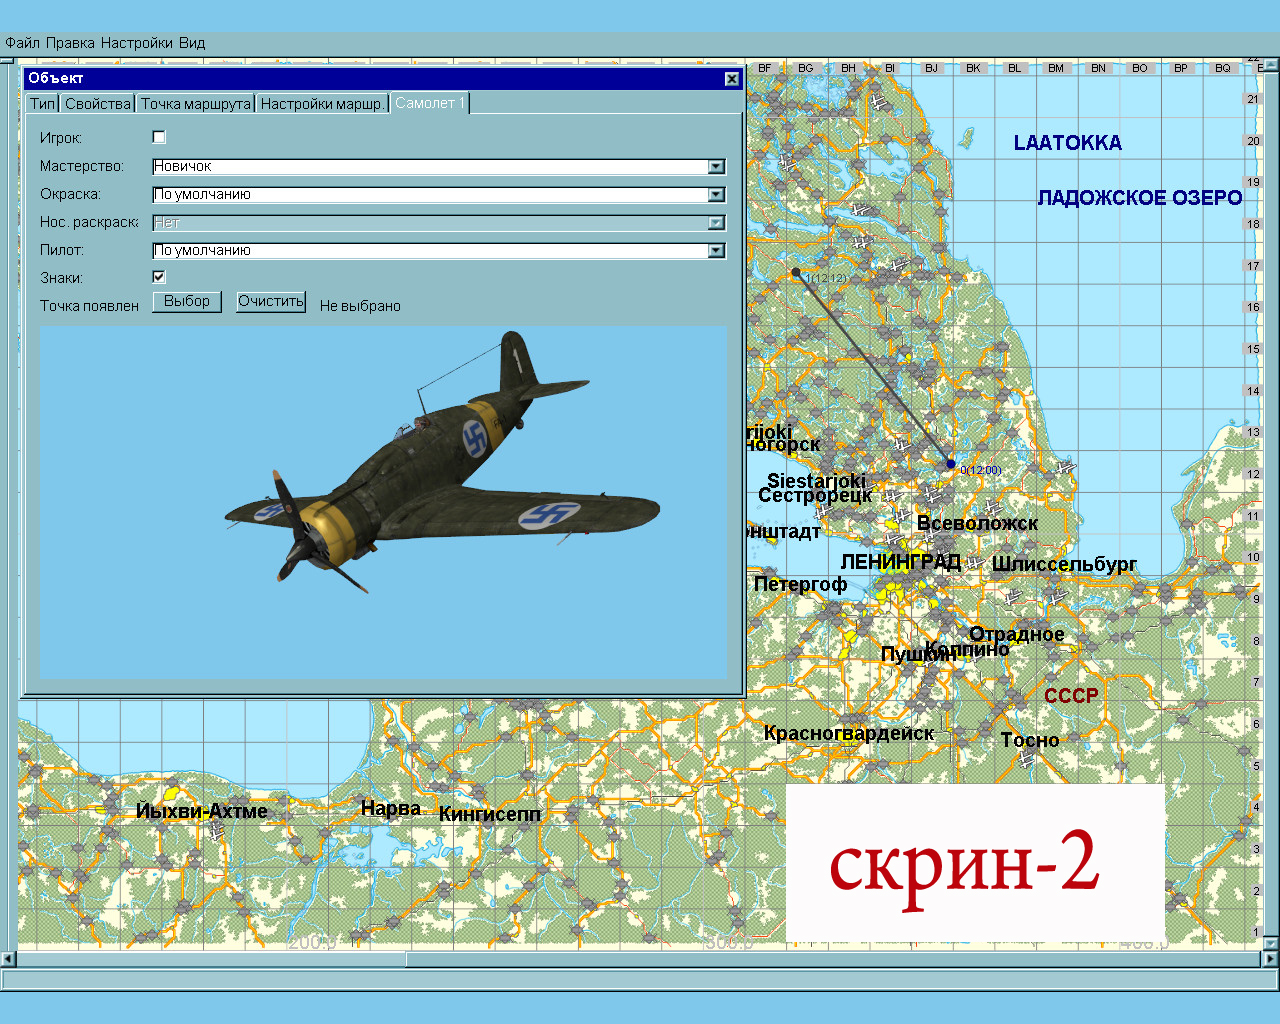Enable the Игрок checkbox
The height and width of the screenshot is (1024, 1280).
[159, 137]
